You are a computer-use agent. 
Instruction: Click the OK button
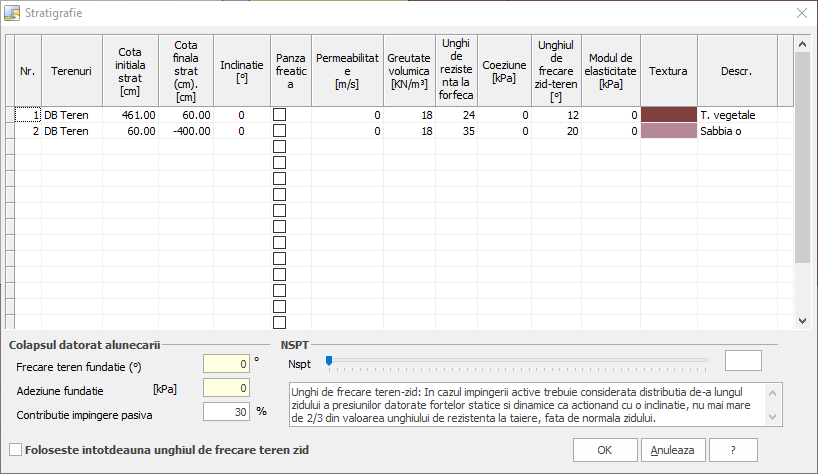[x=605, y=450]
